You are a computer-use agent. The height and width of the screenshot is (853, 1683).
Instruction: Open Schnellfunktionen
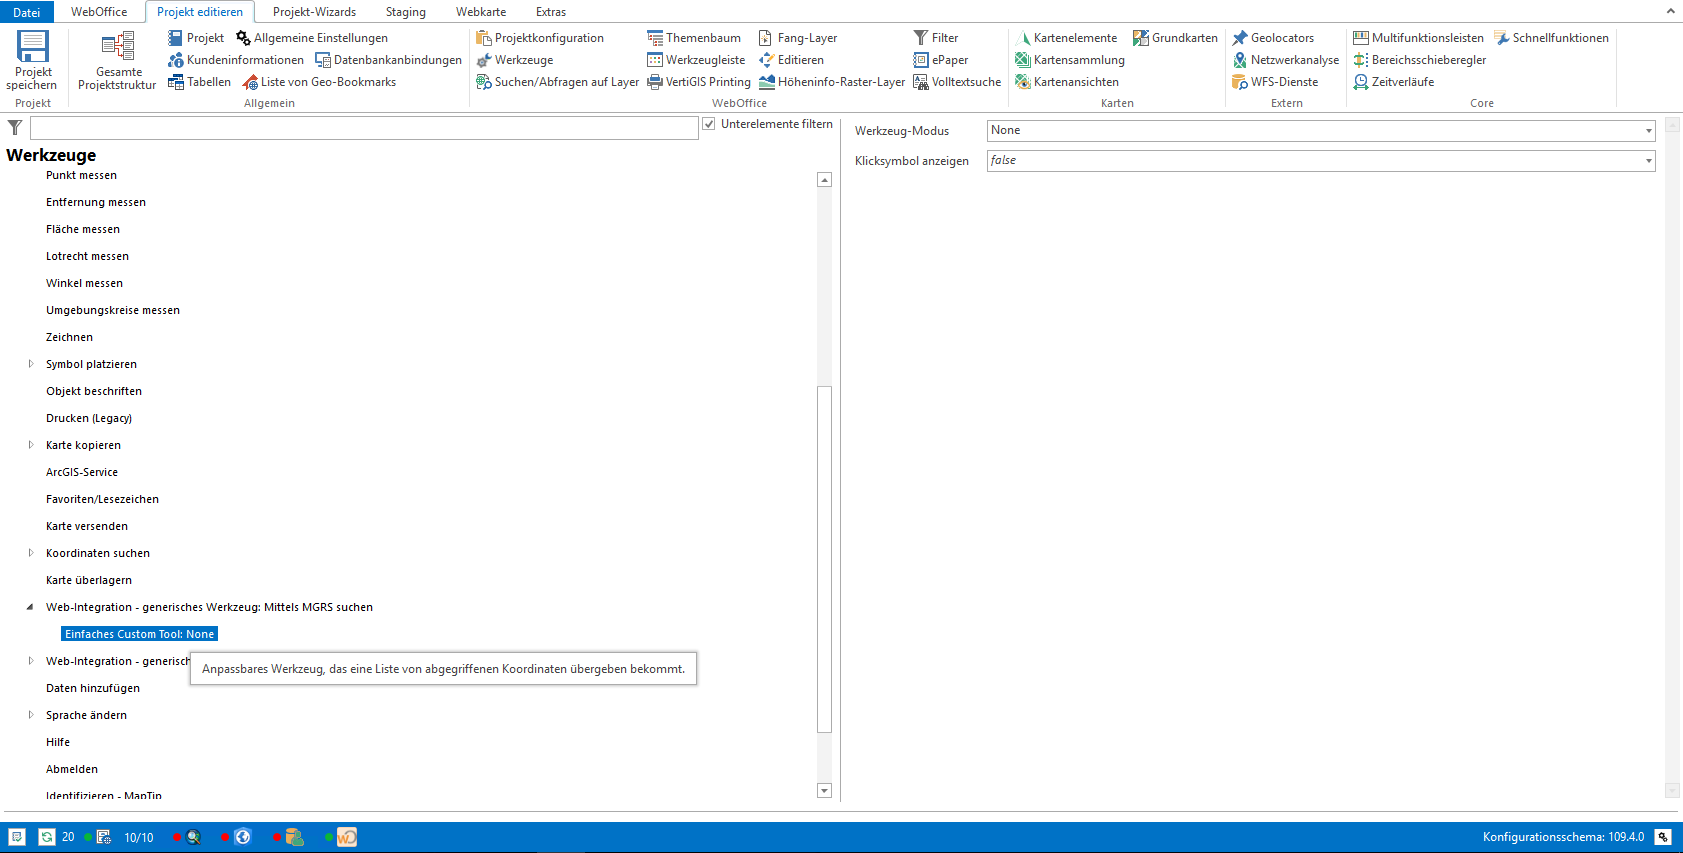(x=1552, y=38)
